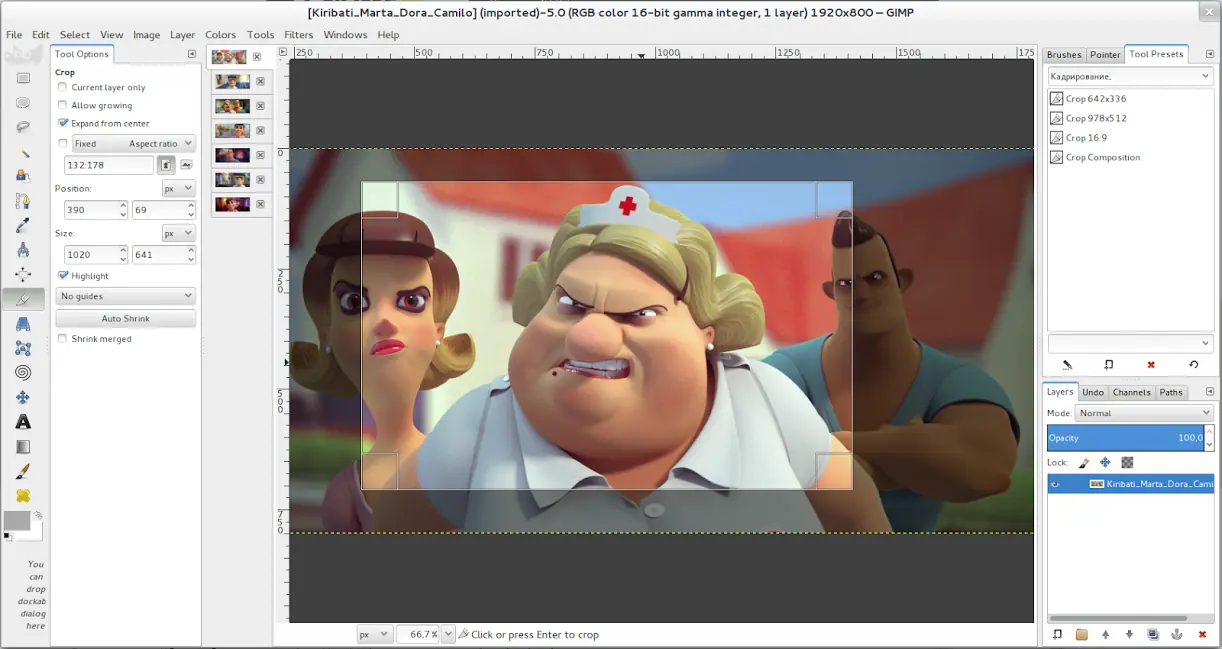This screenshot has width=1222, height=649.
Task: Select the Perspective transform tool
Action: click(x=23, y=323)
